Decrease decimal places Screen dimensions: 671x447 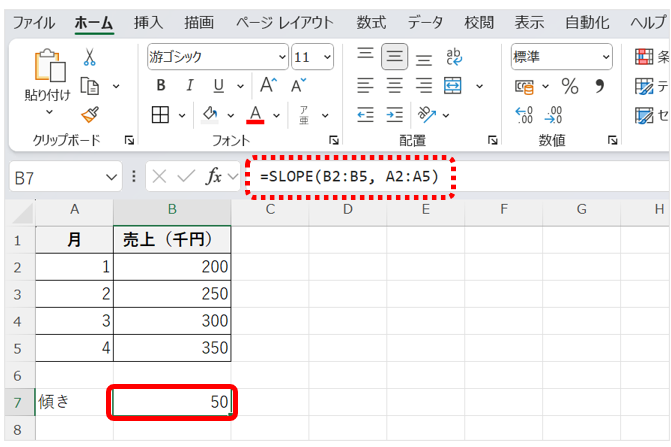tap(553, 115)
